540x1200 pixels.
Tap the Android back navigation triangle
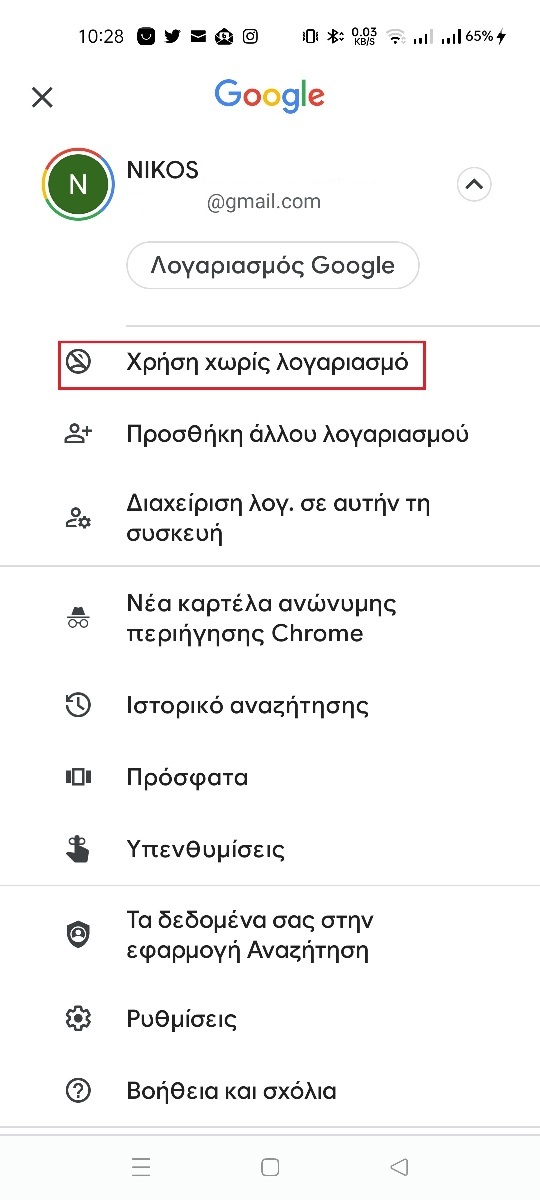399,1166
